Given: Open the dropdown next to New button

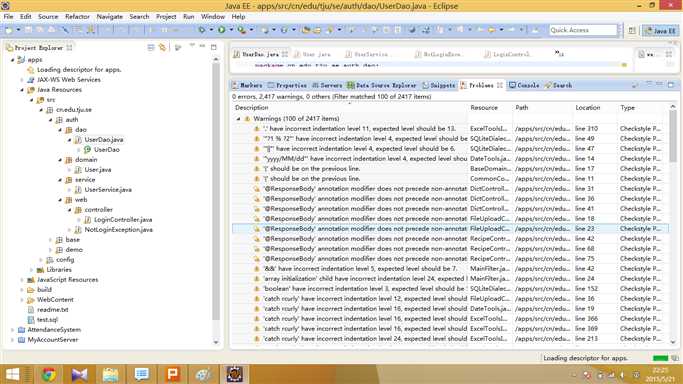Looking at the screenshot, I should 18,30.
